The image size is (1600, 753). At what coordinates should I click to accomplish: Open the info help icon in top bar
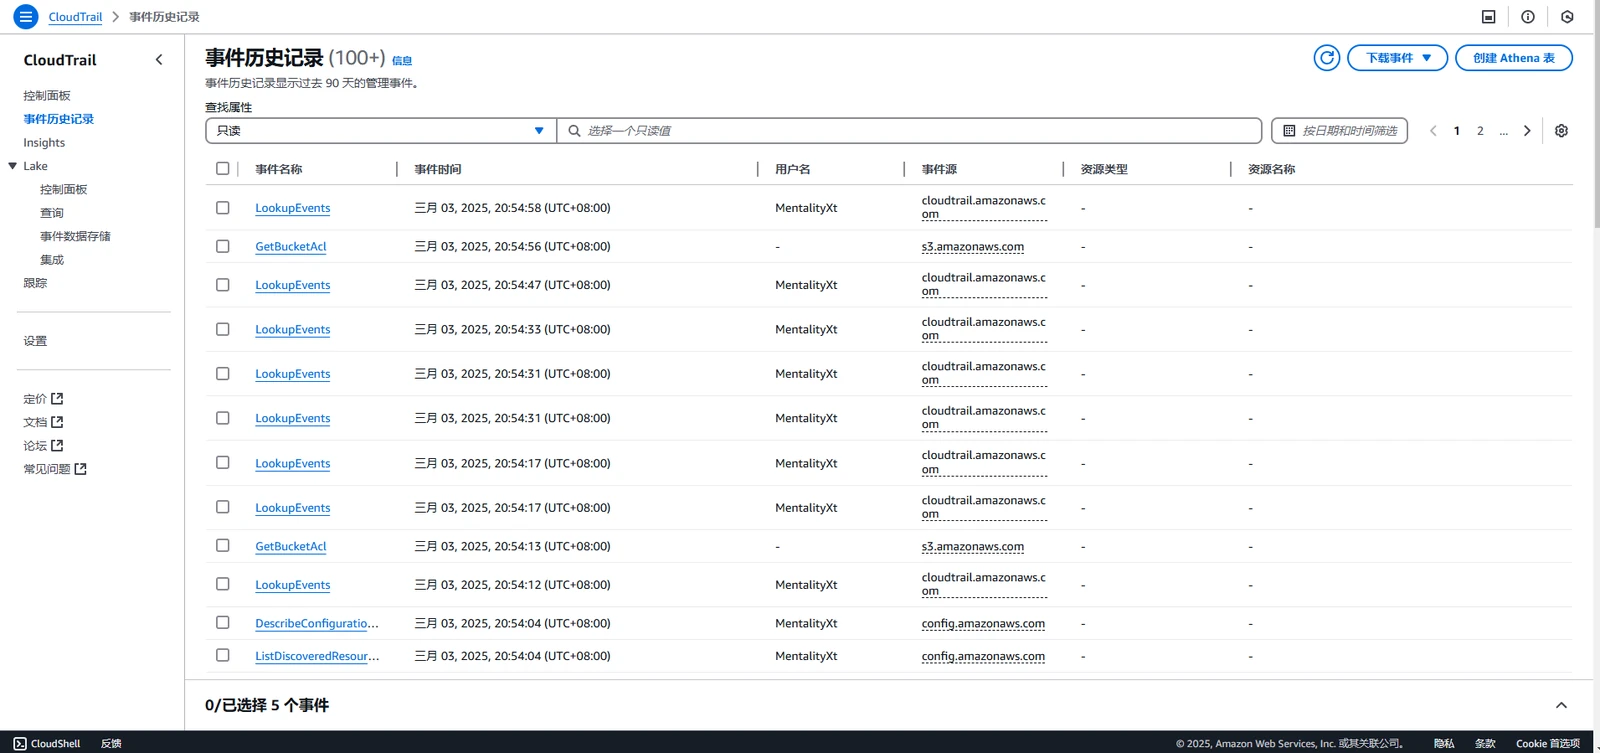pyautogui.click(x=1528, y=17)
